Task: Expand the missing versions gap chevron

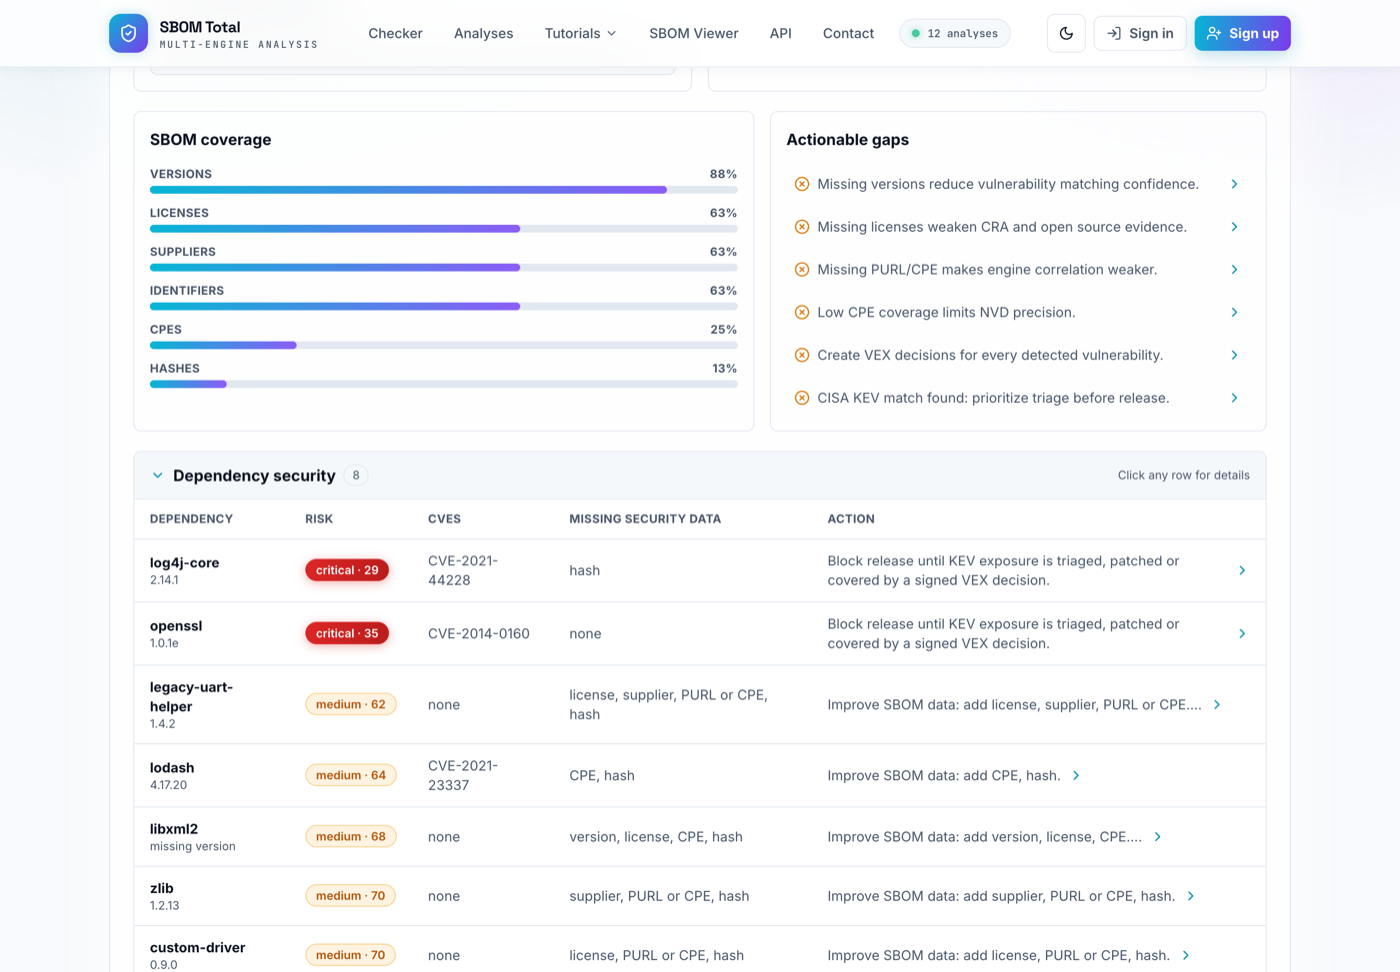Action: click(1234, 184)
